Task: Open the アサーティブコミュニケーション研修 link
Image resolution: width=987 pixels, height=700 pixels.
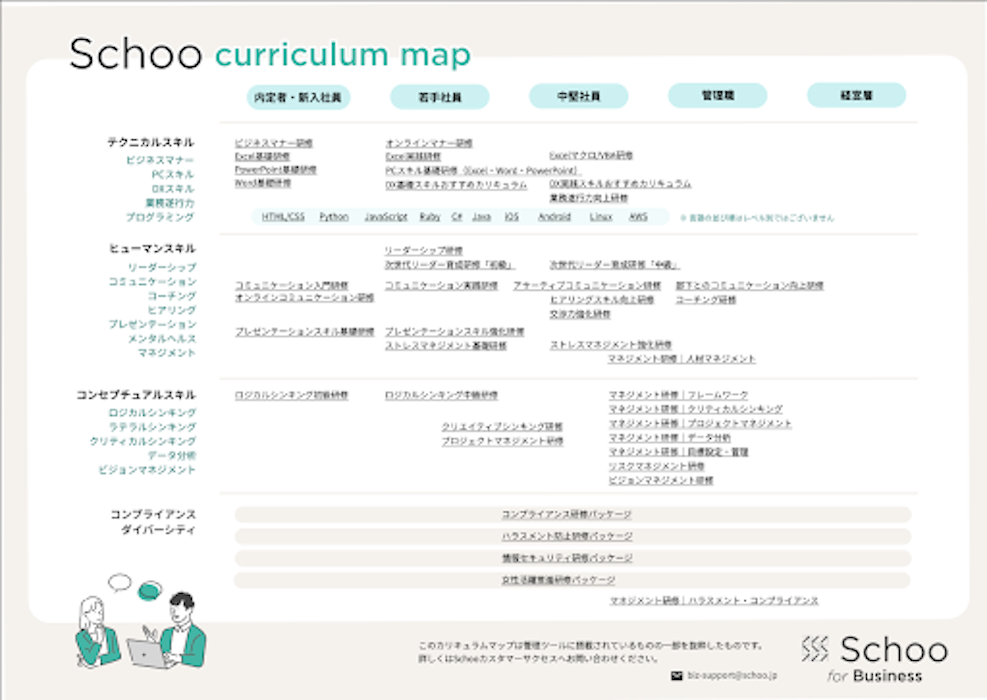Action: pyautogui.click(x=587, y=286)
